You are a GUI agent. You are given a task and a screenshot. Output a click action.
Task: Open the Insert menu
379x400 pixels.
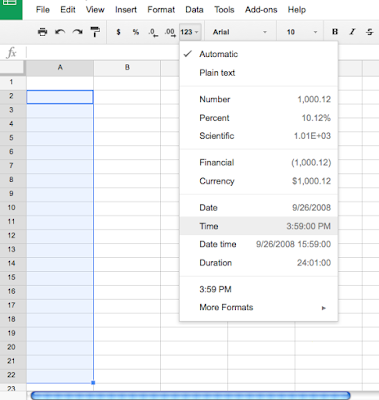click(126, 10)
